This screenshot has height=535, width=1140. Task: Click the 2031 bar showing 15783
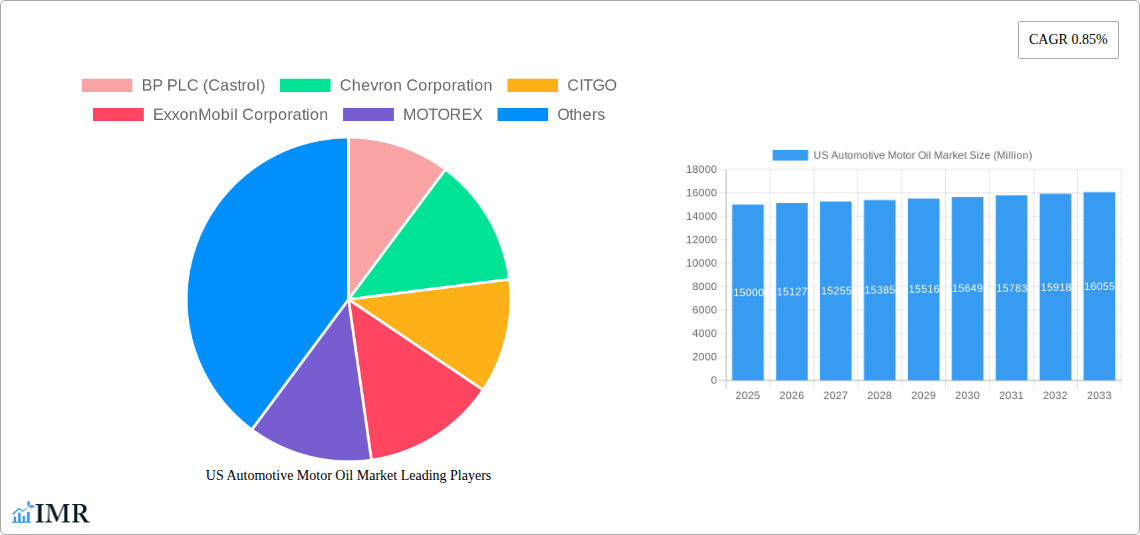click(1011, 288)
